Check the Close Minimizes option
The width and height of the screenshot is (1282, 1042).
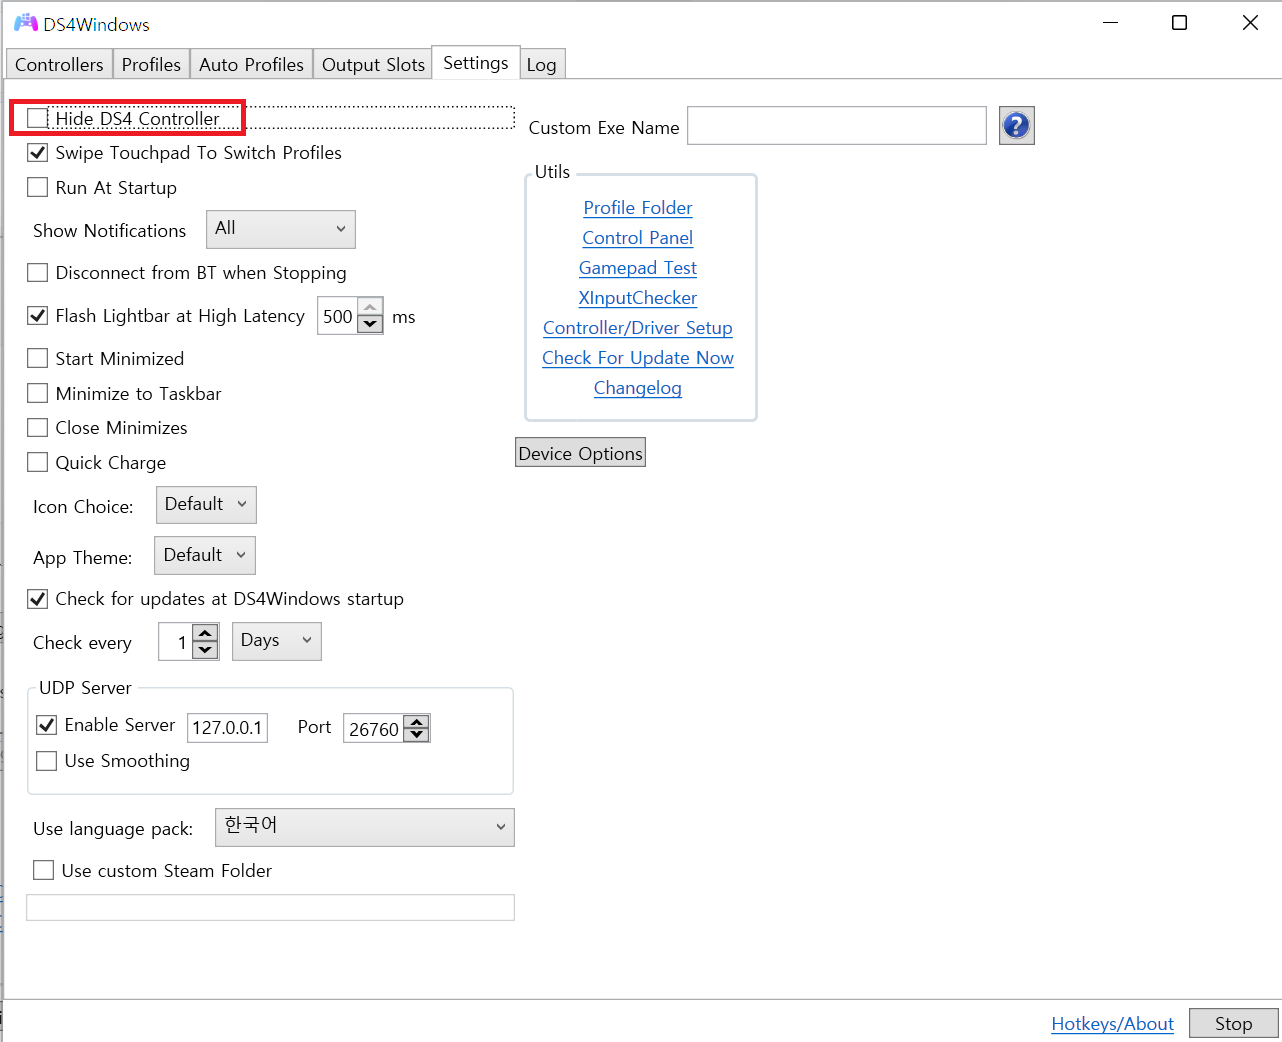coord(37,428)
